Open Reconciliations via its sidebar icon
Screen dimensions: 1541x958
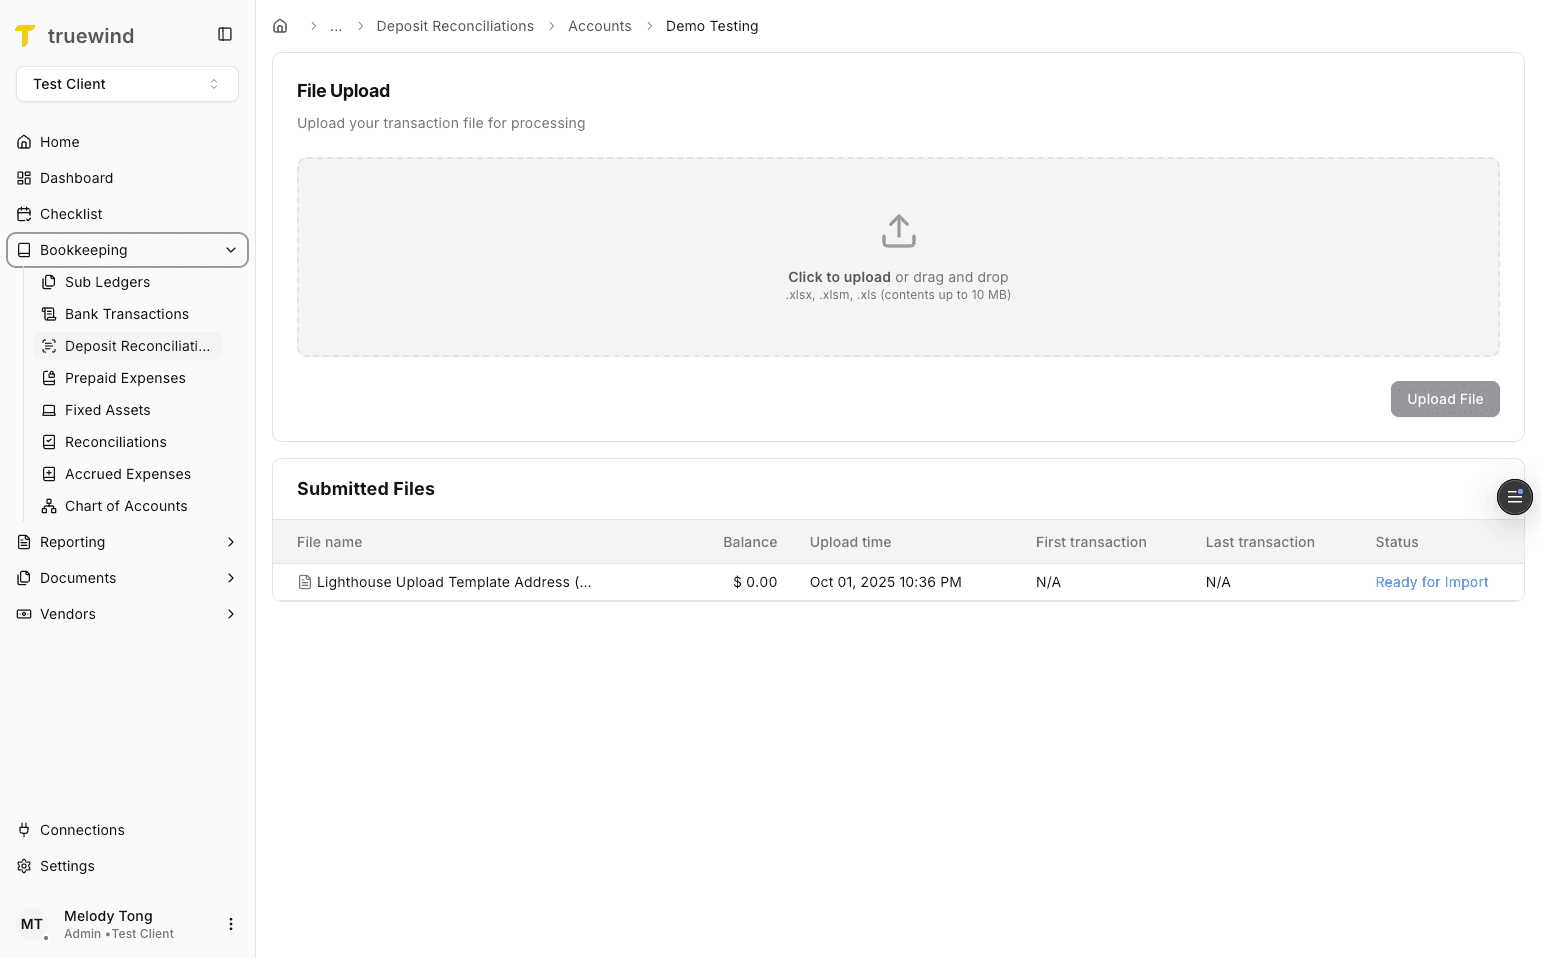pos(48,442)
